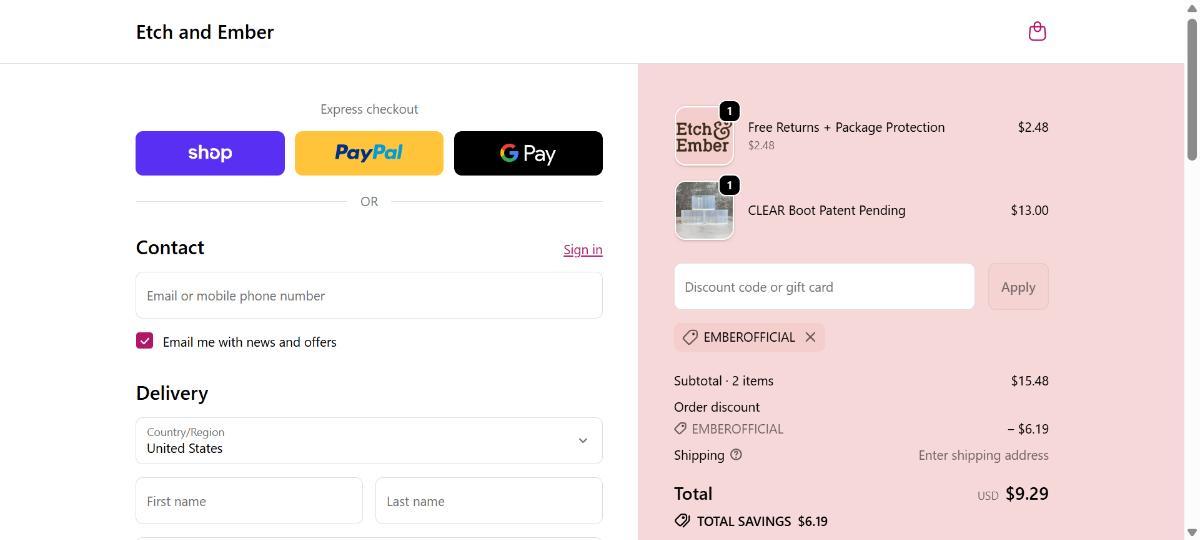Remove the EMBEROFFICIAL discount code tag

tap(810, 337)
